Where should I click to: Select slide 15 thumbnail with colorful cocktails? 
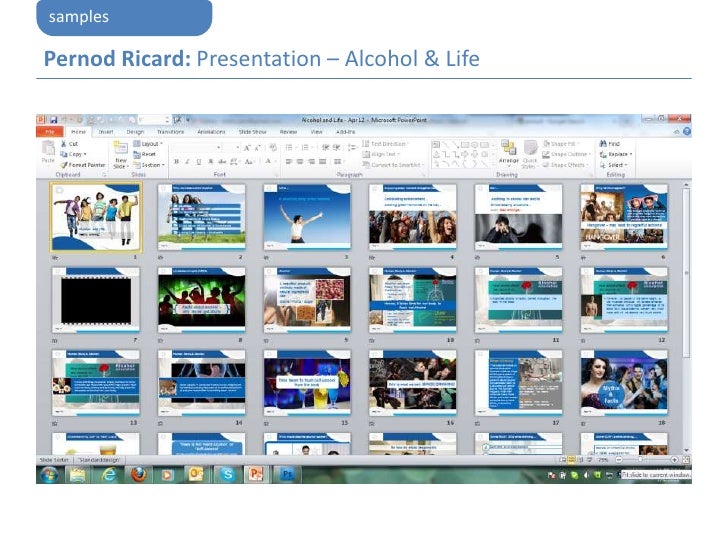coord(307,383)
